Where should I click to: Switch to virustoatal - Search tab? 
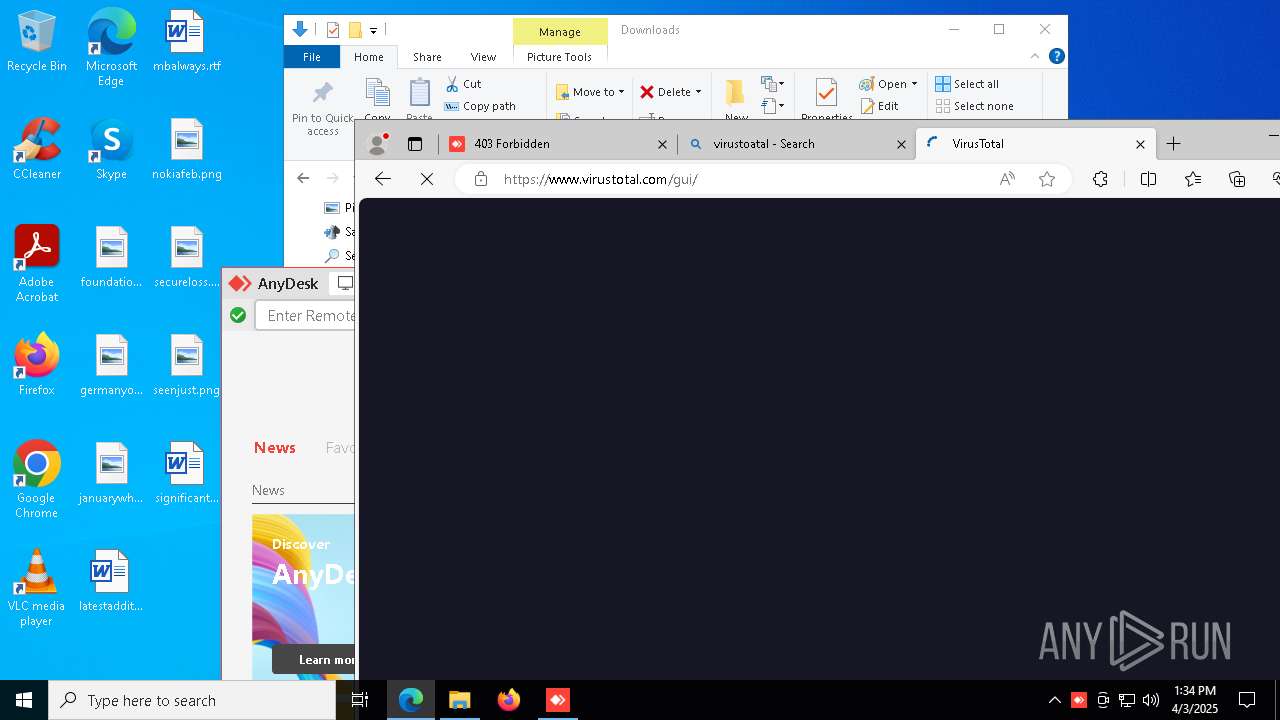796,144
